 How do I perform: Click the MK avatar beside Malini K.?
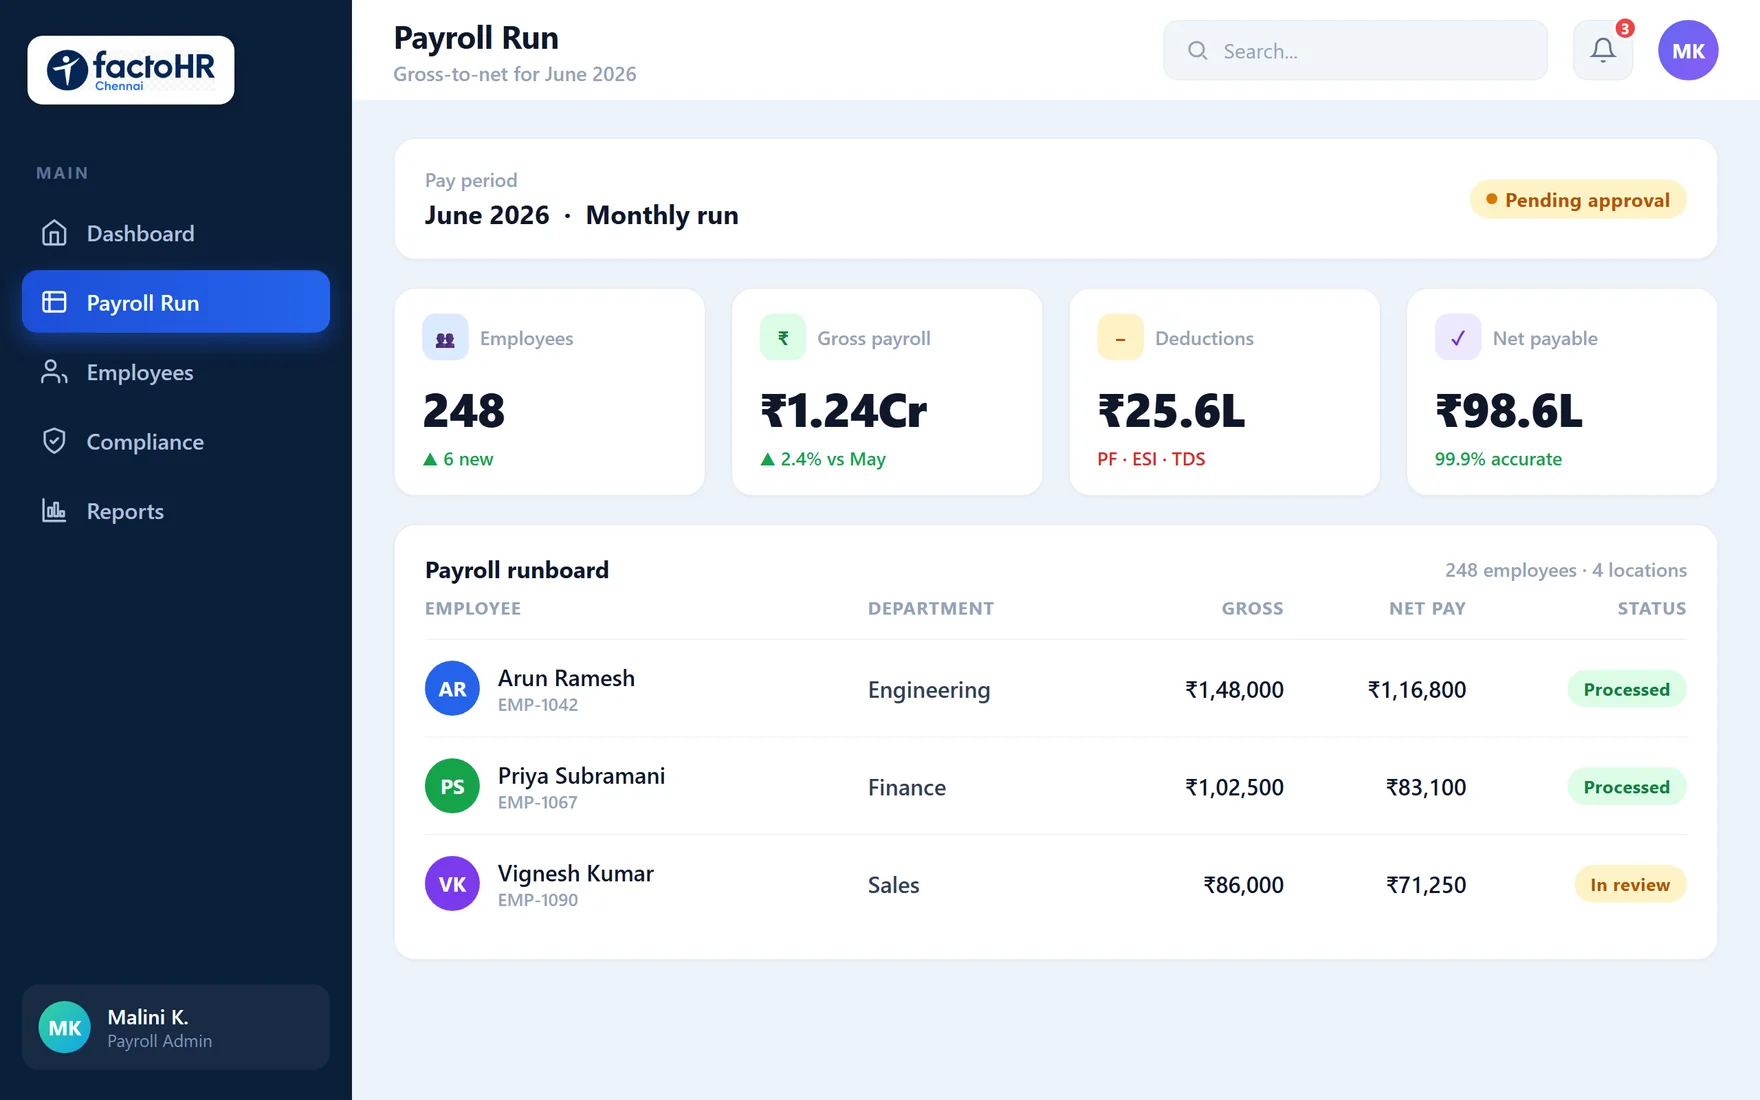pos(65,1027)
